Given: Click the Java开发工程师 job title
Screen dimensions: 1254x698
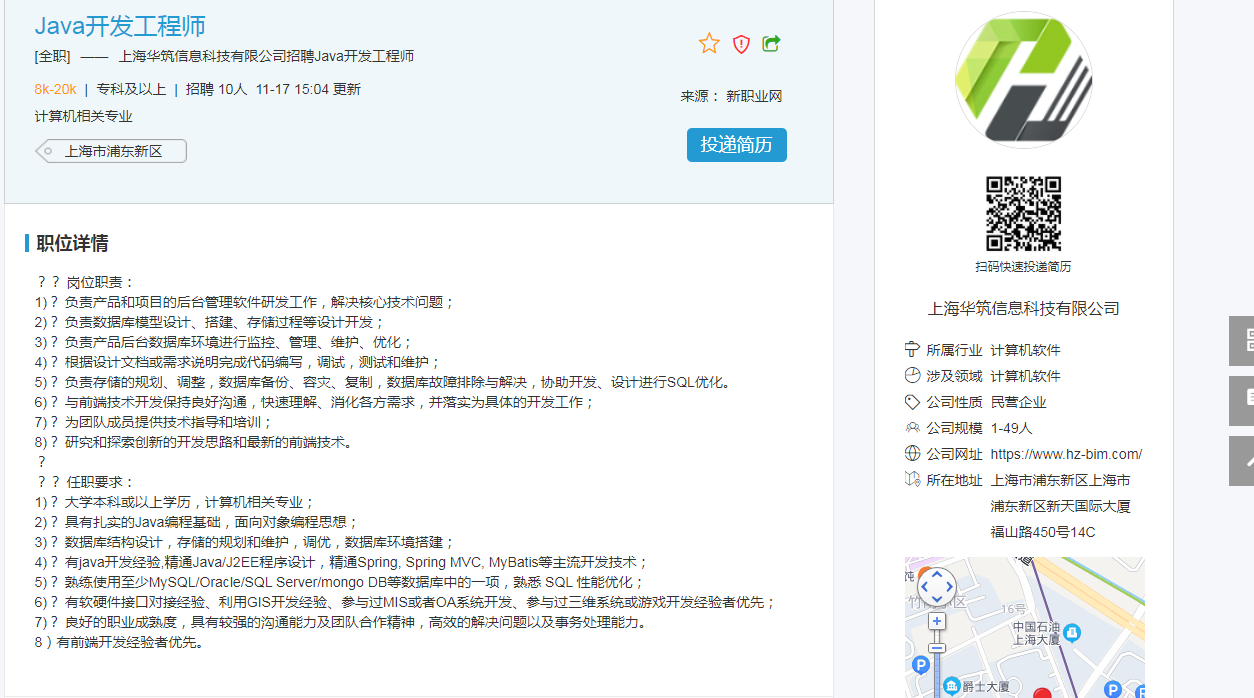Looking at the screenshot, I should tap(120, 27).
